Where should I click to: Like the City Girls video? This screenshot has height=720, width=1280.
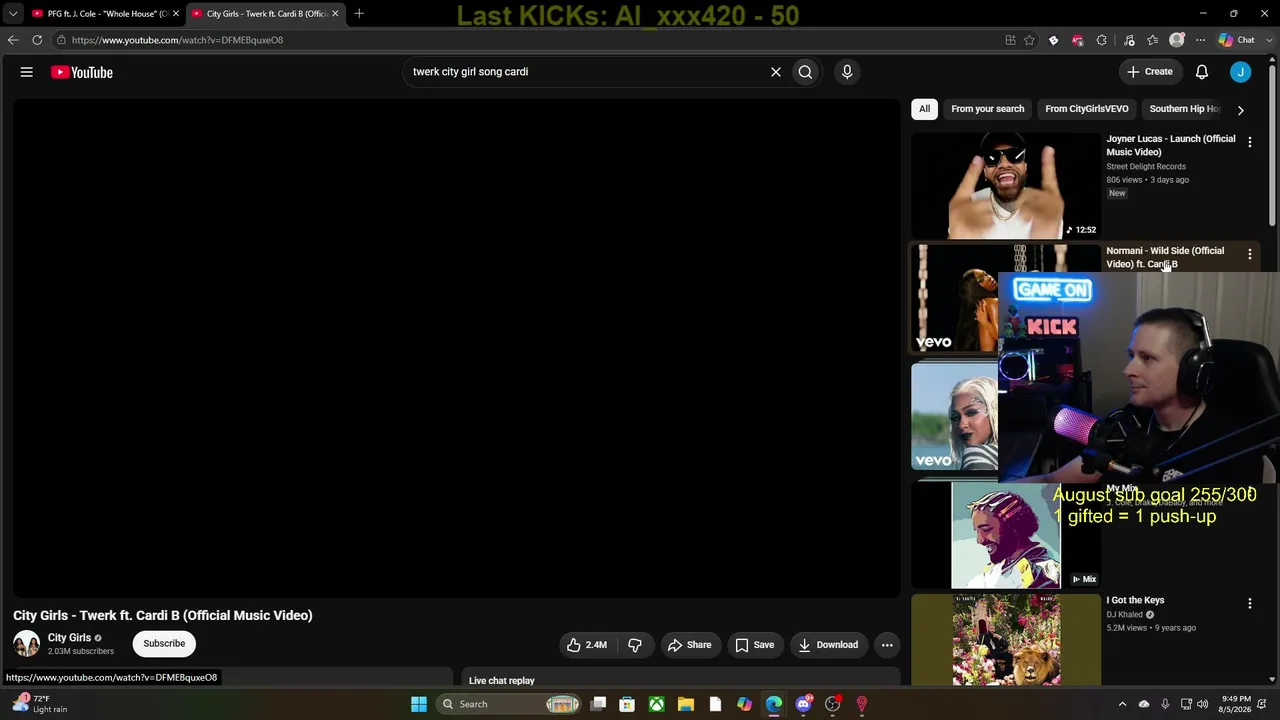pyautogui.click(x=587, y=645)
